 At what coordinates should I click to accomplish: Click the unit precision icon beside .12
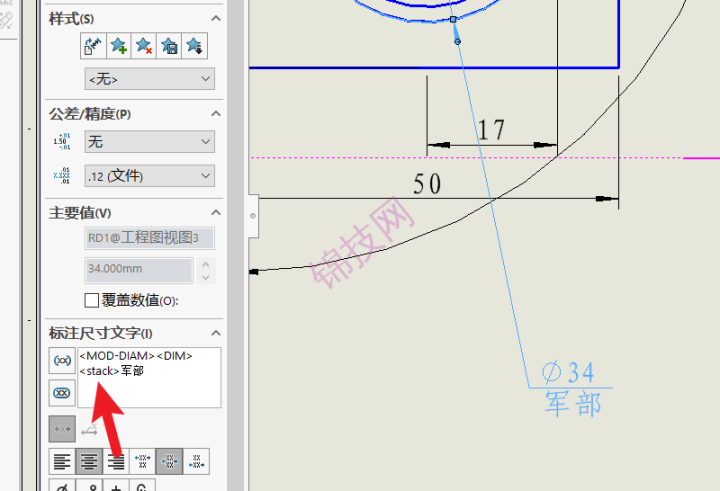pos(62,175)
